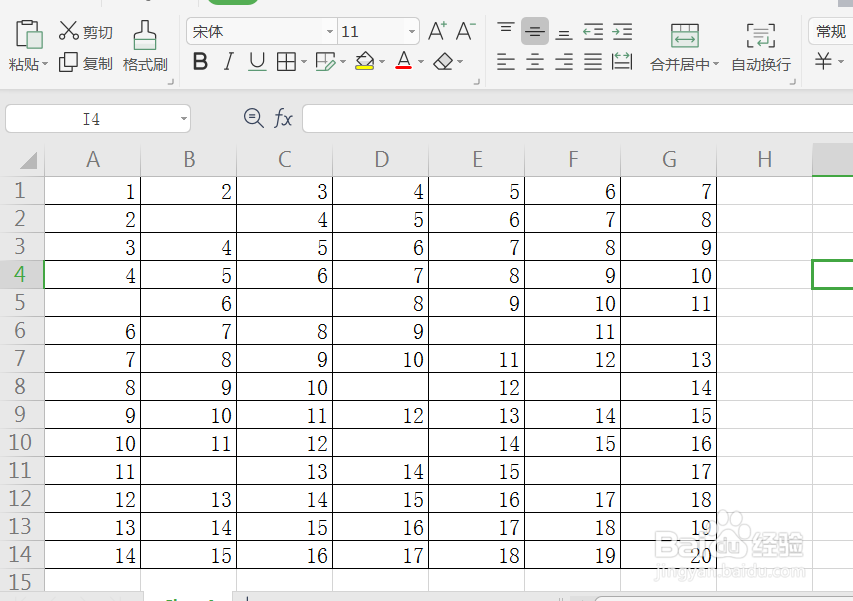This screenshot has width=853, height=601.
Task: Open eraser clear options dropdown arrow
Action: [x=460, y=62]
